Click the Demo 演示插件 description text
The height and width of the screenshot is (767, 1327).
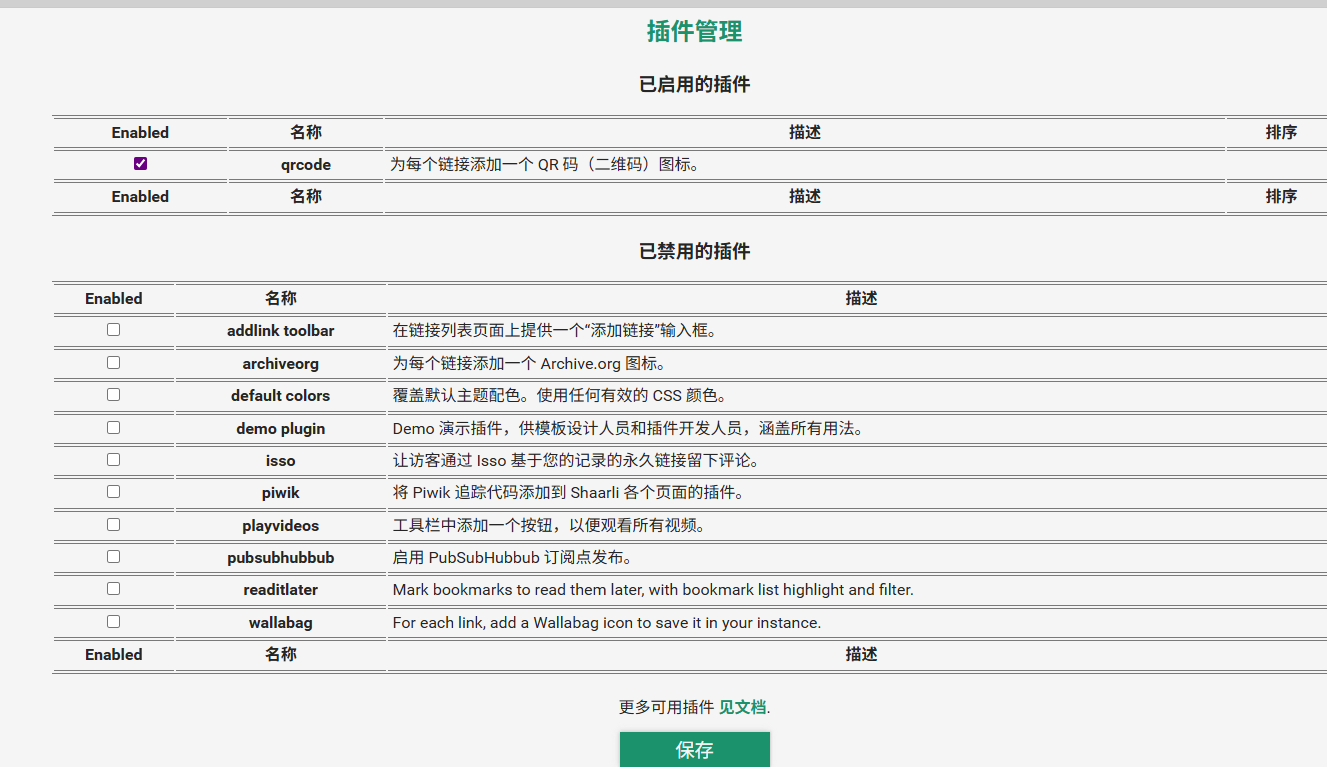click(628, 429)
